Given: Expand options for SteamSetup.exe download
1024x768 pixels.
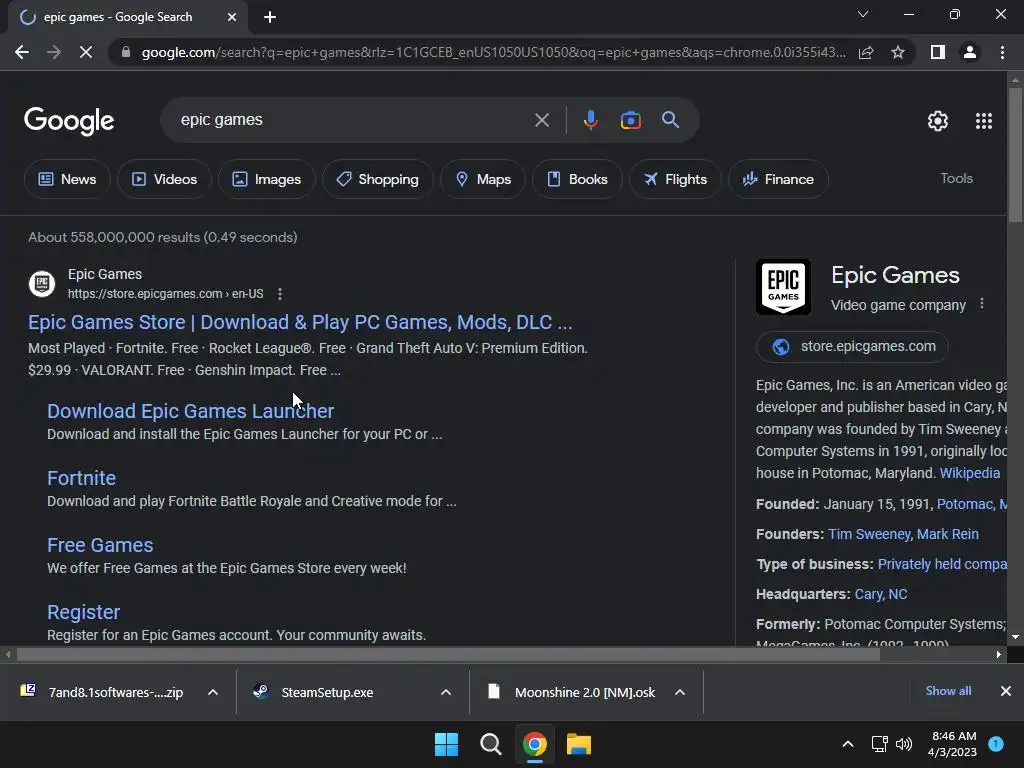Looking at the screenshot, I should pyautogui.click(x=445, y=692).
